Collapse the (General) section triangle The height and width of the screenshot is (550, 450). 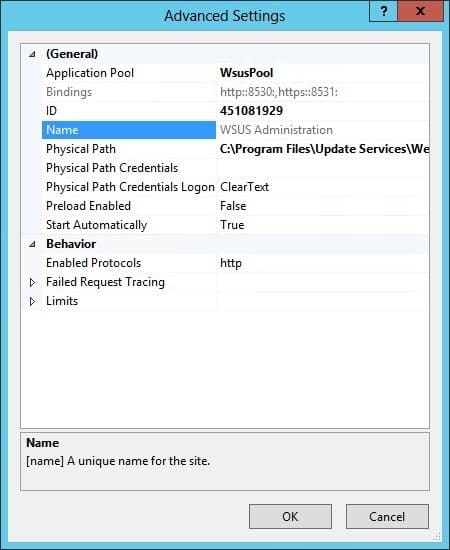[32, 54]
